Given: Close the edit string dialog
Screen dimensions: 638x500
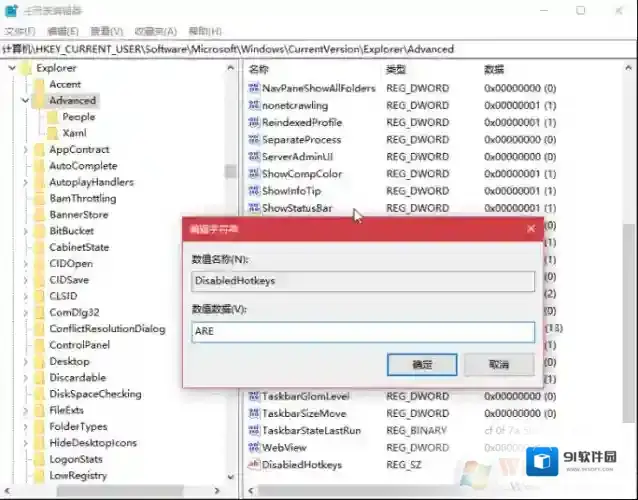Looking at the screenshot, I should [x=531, y=229].
